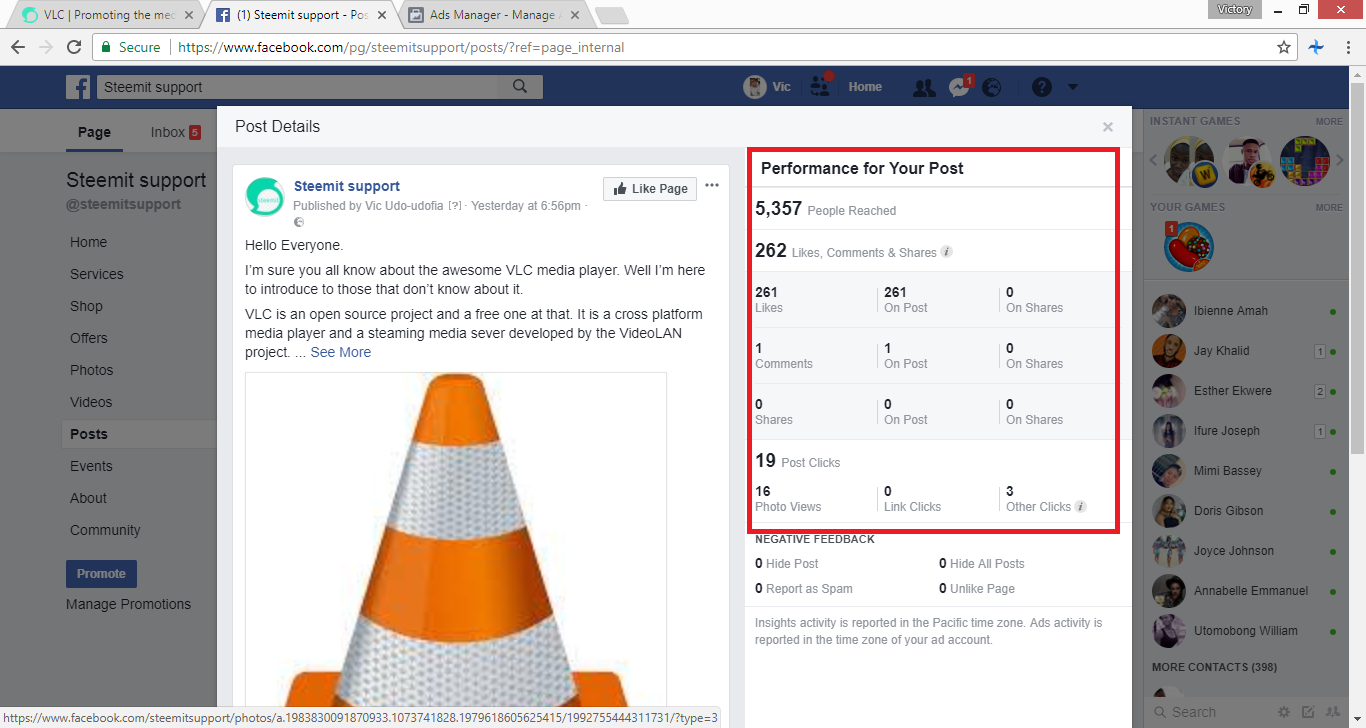Open Events in page sidebar
Screen dimensions: 1366x728
(x=91, y=466)
